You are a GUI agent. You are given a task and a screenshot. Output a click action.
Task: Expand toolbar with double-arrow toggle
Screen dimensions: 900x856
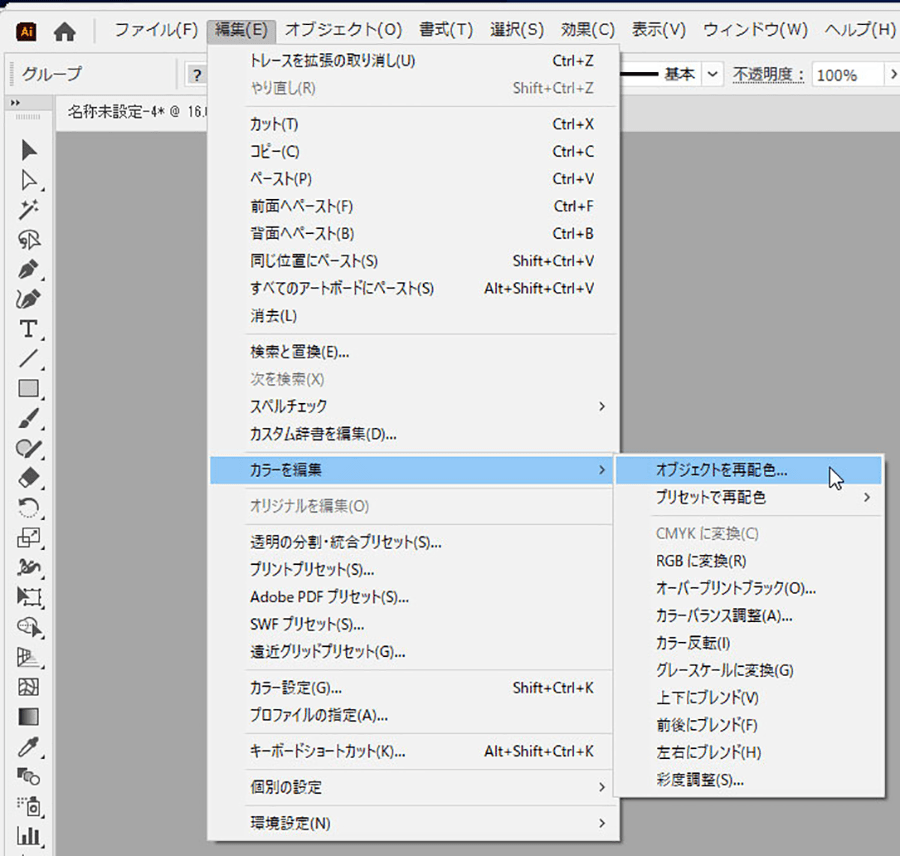(x=16, y=103)
